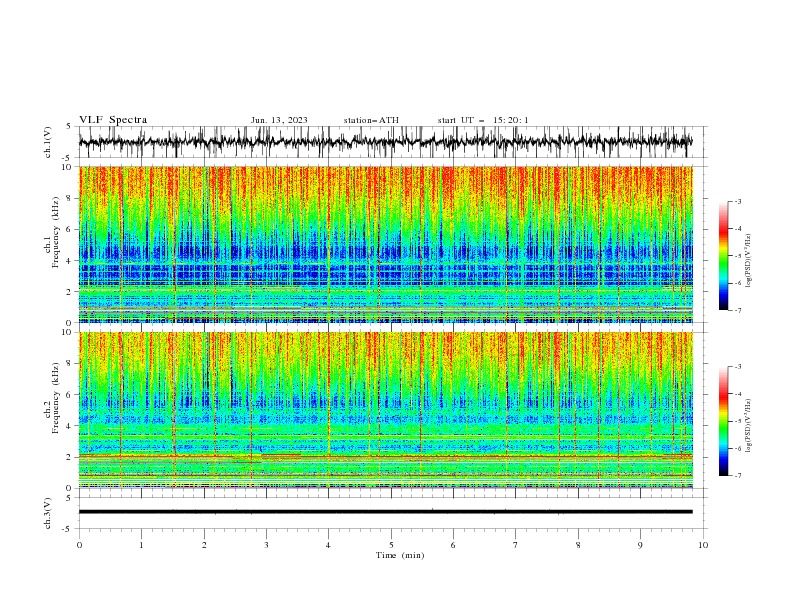
Task: Click the "-3" label on ch.1 colorbar
Action: tap(738, 201)
